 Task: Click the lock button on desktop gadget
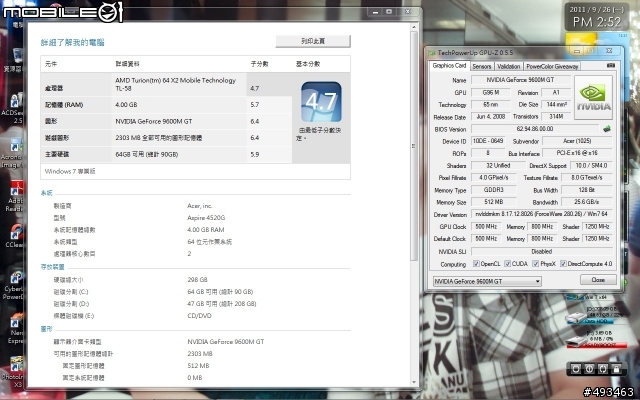click(x=616, y=369)
